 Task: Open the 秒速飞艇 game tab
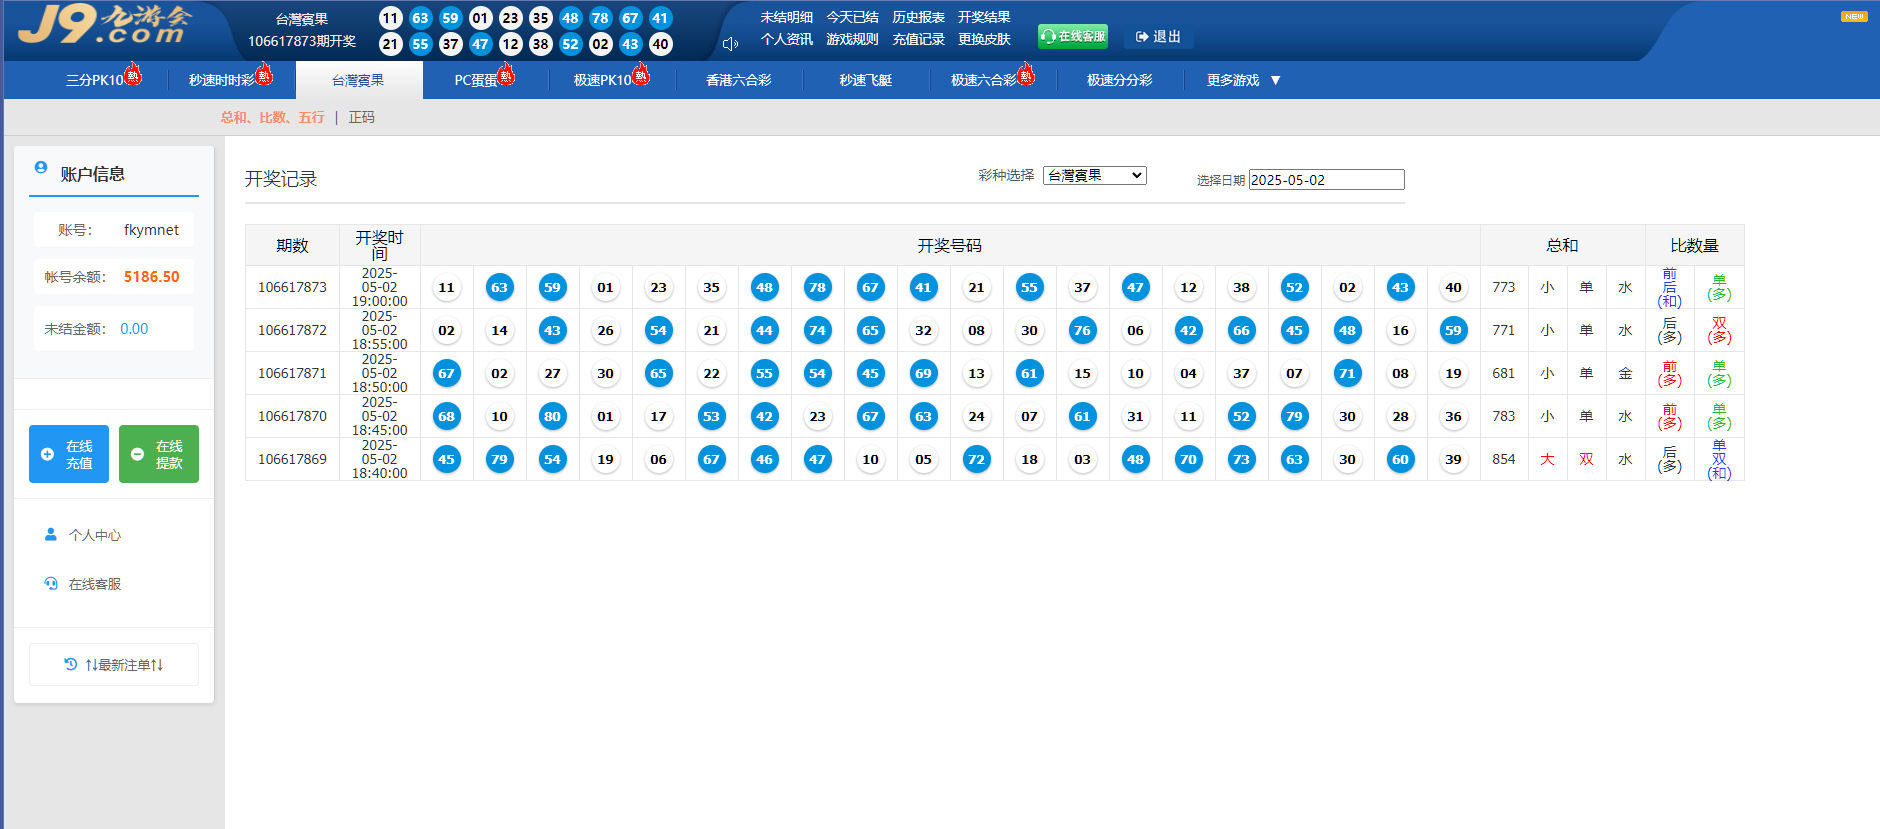(x=865, y=80)
